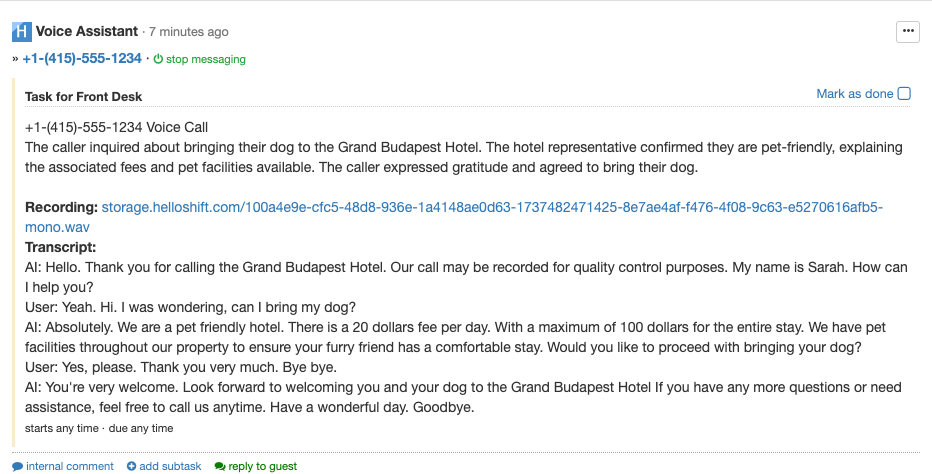
Task: Click the "7 minutes ago" timestamp
Action: [188, 32]
